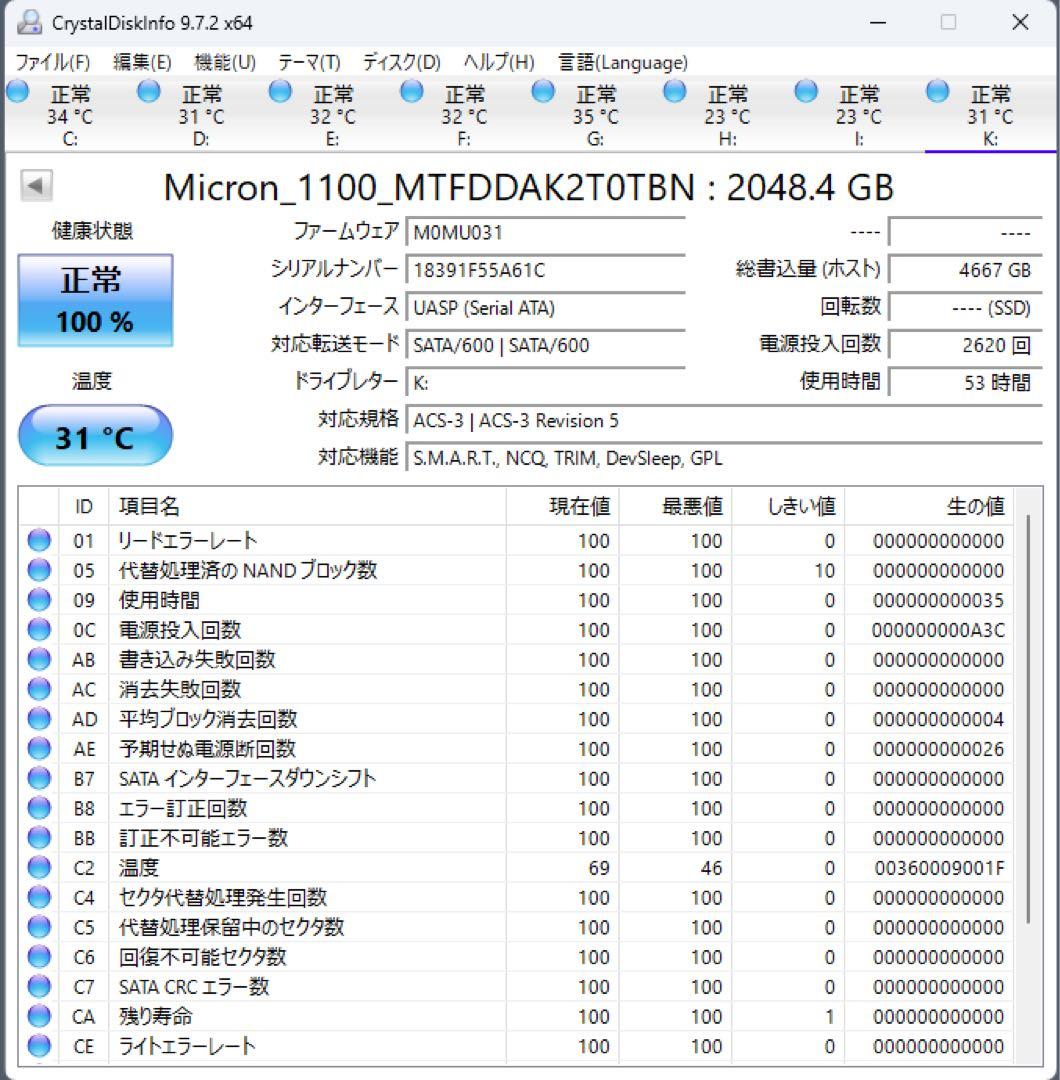This screenshot has height=1080, width=1060.
Task: Select the ライトエラーレート attribute name
Action: coord(187,1046)
